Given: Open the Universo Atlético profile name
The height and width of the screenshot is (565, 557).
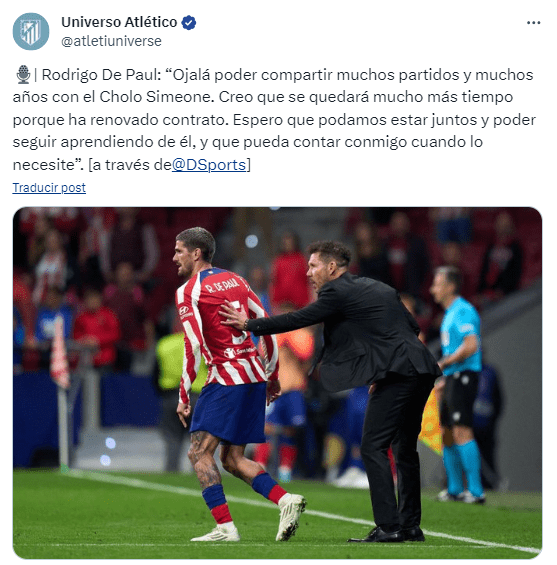Looking at the screenshot, I should [119, 22].
